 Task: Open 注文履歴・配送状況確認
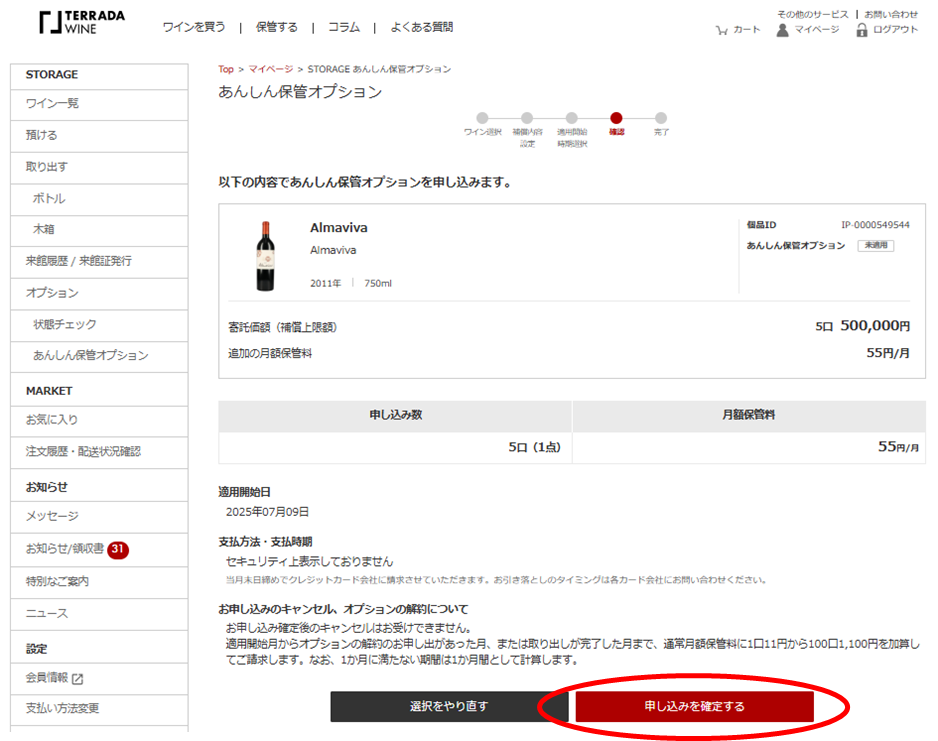click(99, 452)
